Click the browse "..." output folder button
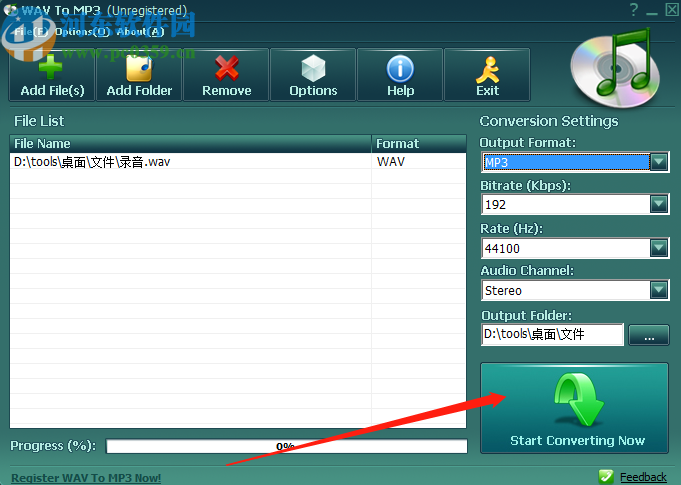Screen dimensions: 681x485 coord(649,335)
